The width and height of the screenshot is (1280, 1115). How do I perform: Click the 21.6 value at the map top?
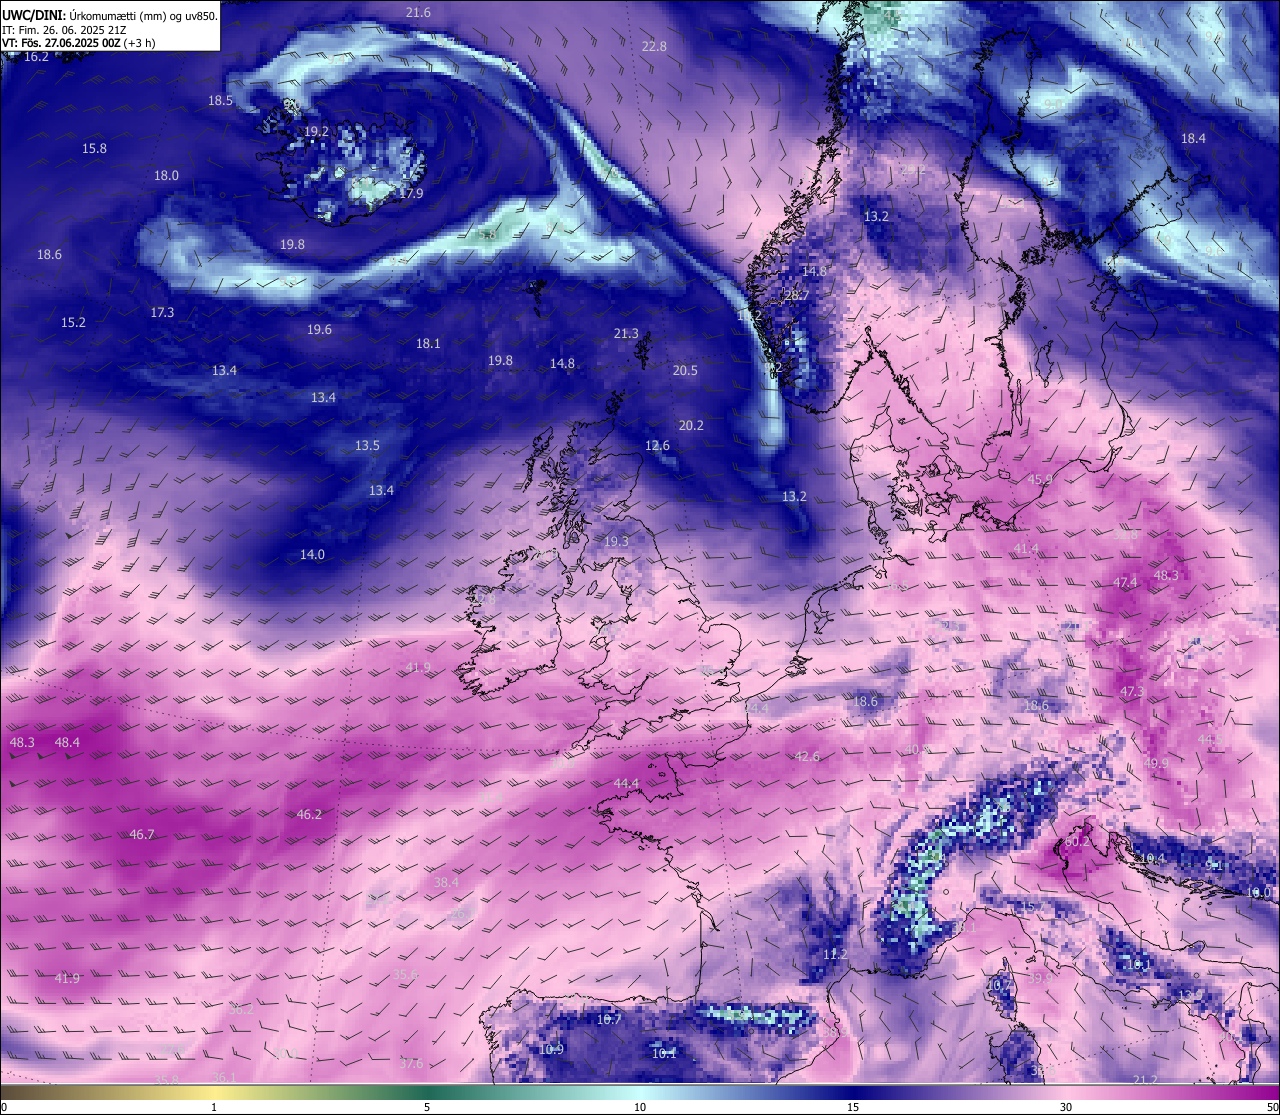418,12
